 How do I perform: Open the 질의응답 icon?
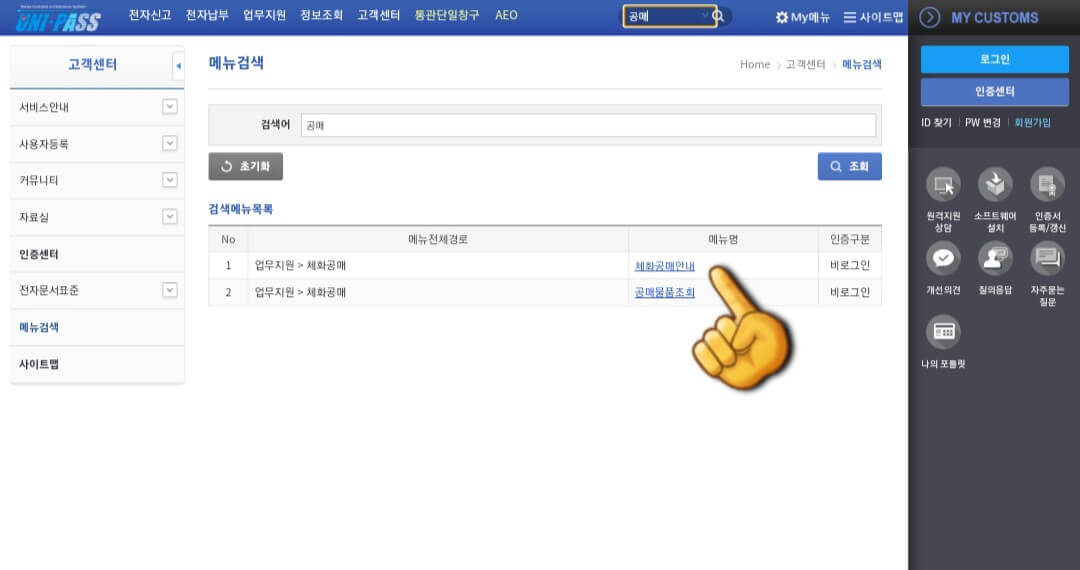tap(995, 258)
